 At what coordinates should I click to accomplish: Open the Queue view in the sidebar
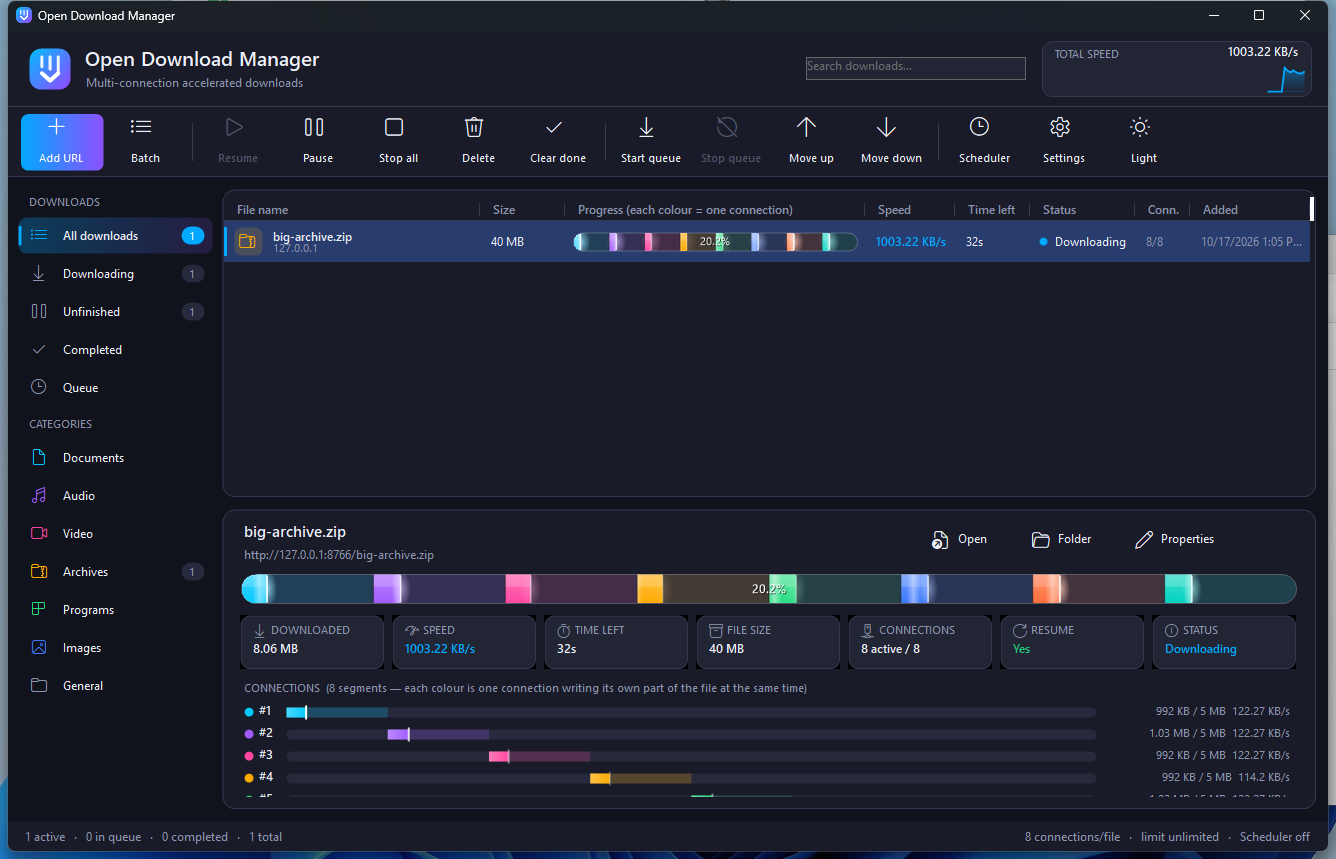pos(115,388)
